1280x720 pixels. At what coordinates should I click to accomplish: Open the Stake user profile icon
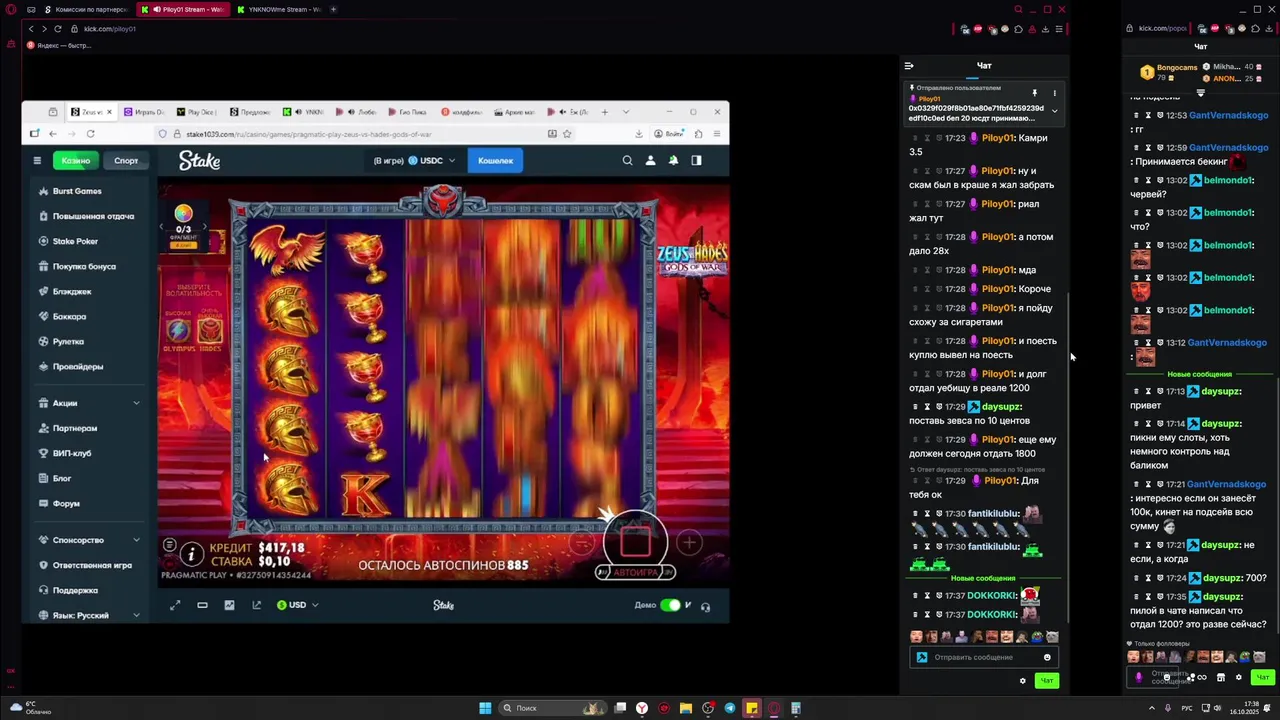[650, 160]
